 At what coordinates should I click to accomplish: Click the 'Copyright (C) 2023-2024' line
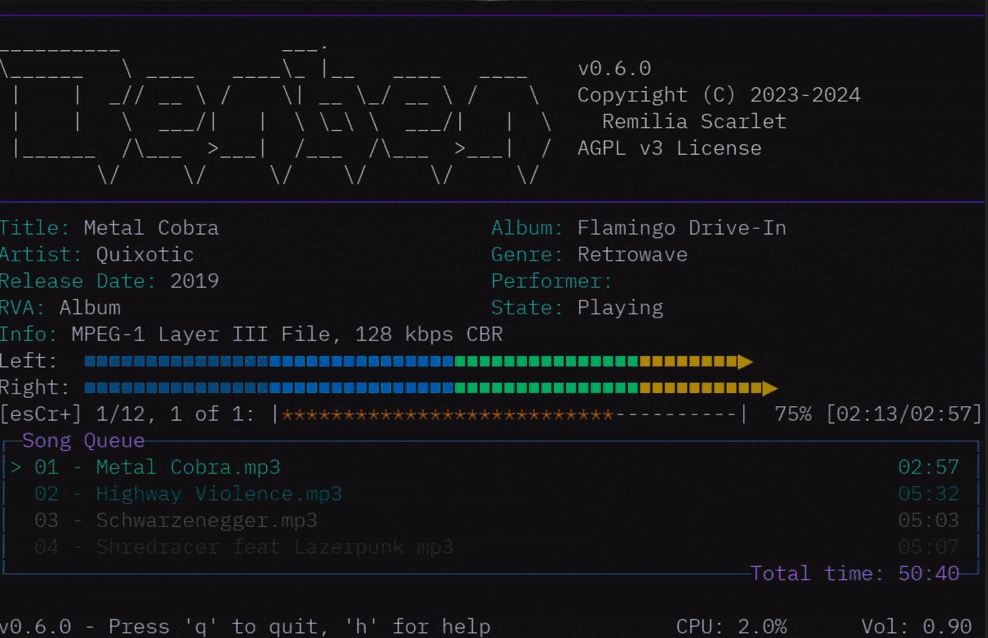718,95
